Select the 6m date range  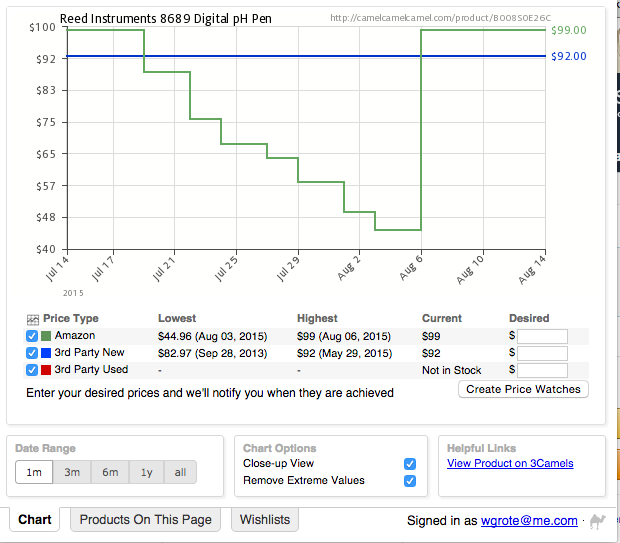coord(110,472)
